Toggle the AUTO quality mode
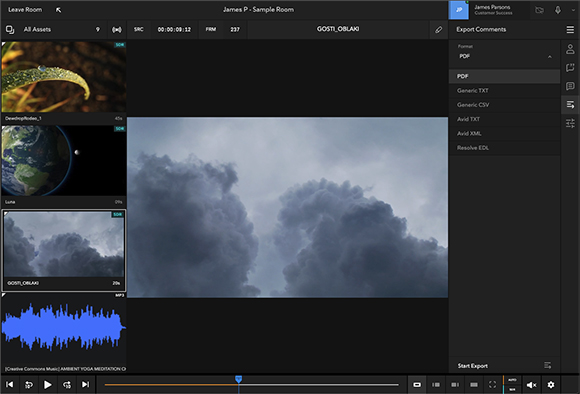 512,380
